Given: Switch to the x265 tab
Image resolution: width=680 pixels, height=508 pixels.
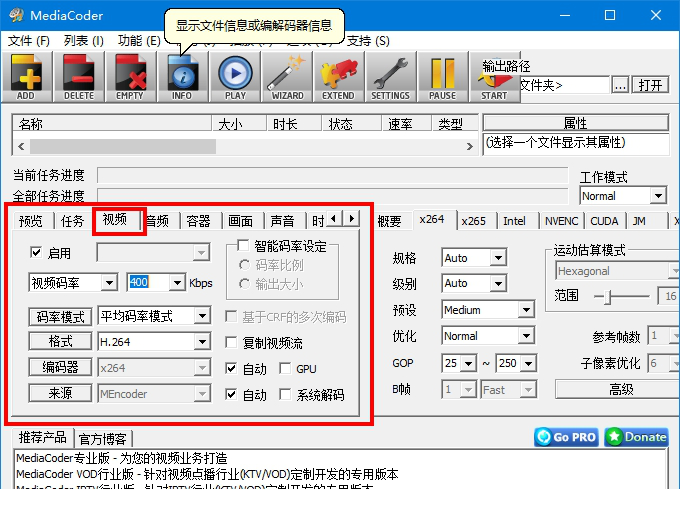Looking at the screenshot, I should pos(474,221).
